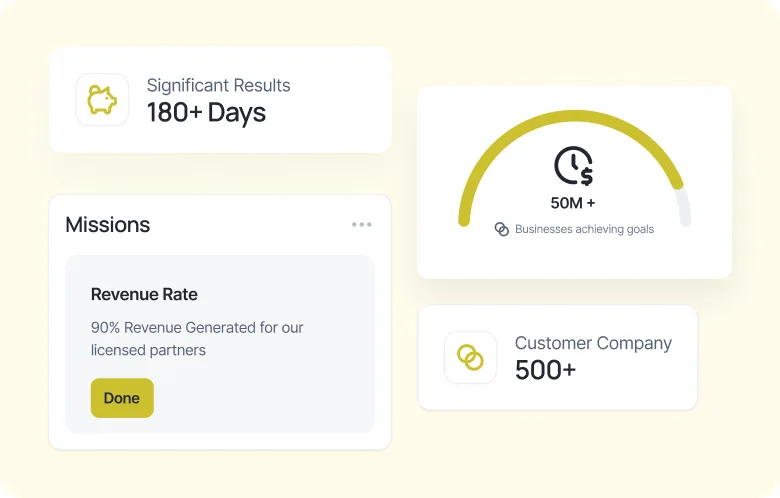Image resolution: width=780 pixels, height=498 pixels.
Task: Select the Revenue Rate mission title
Action: (x=144, y=294)
